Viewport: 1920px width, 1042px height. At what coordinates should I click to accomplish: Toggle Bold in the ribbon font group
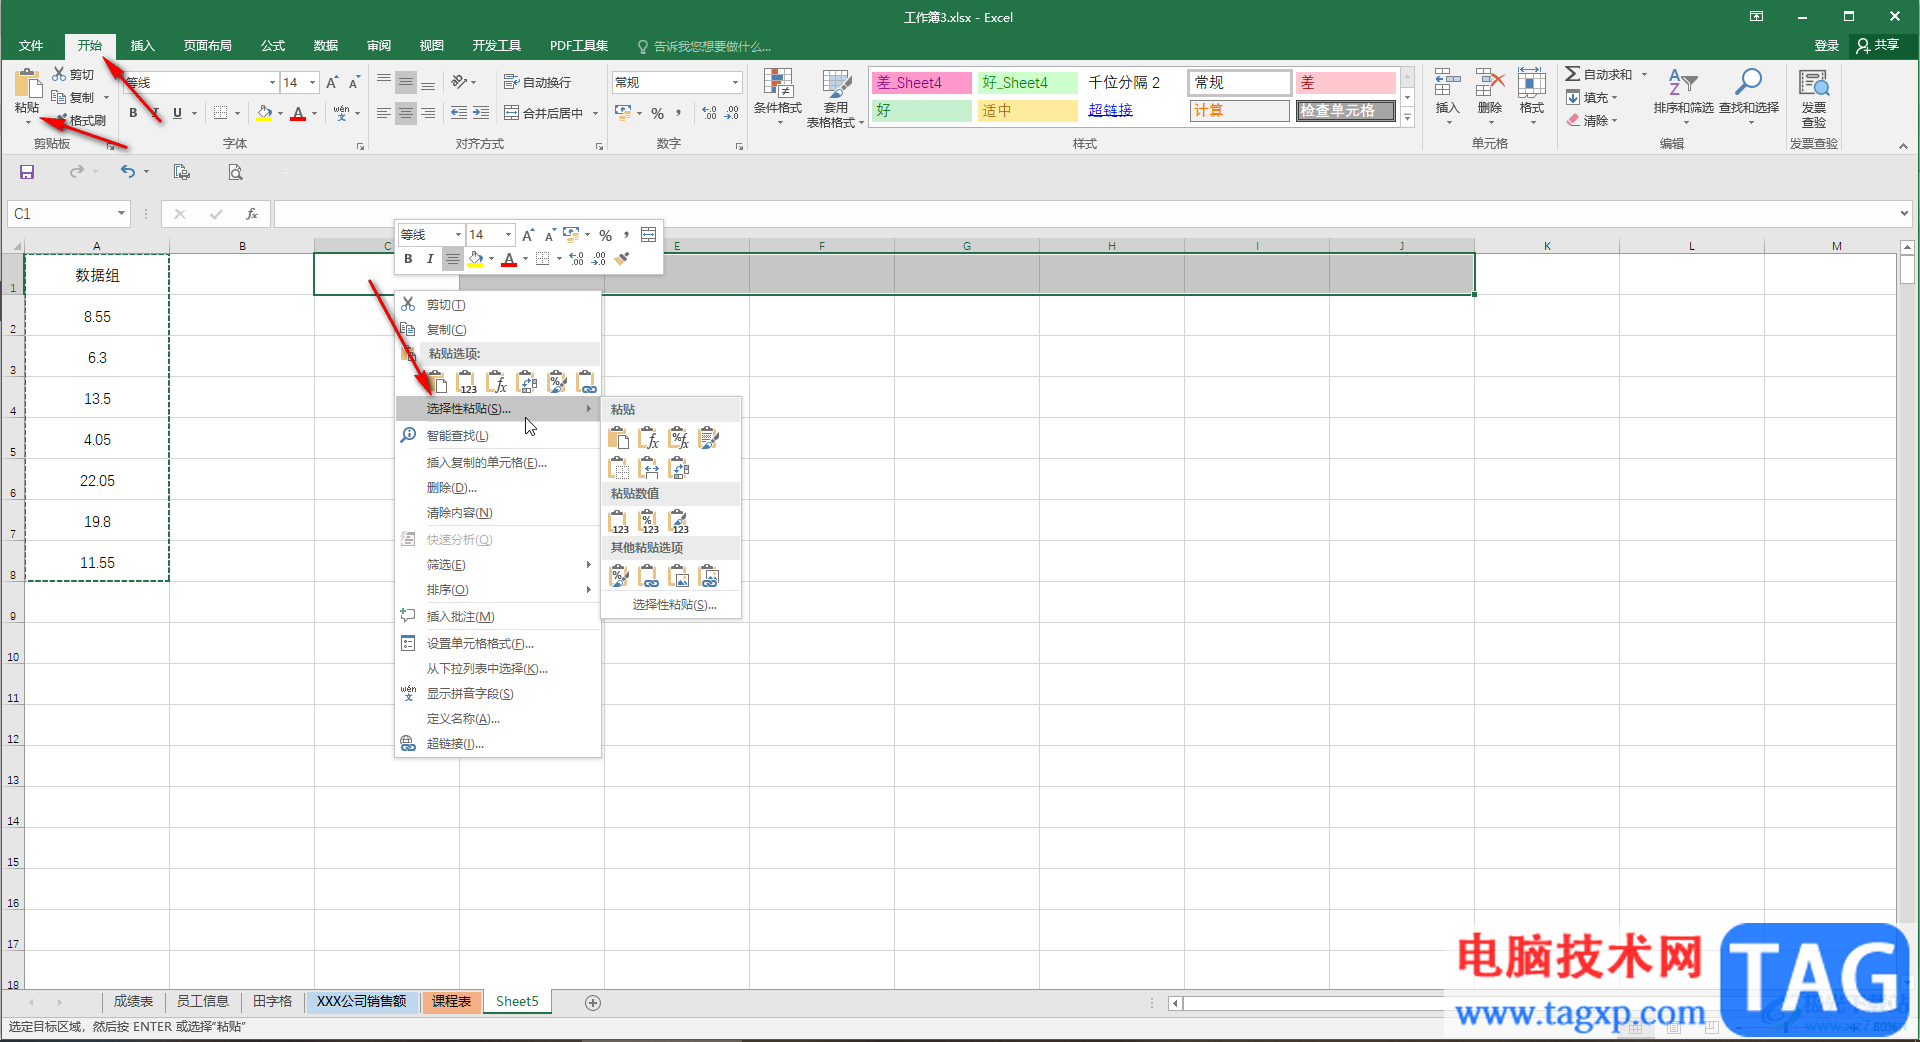[133, 113]
